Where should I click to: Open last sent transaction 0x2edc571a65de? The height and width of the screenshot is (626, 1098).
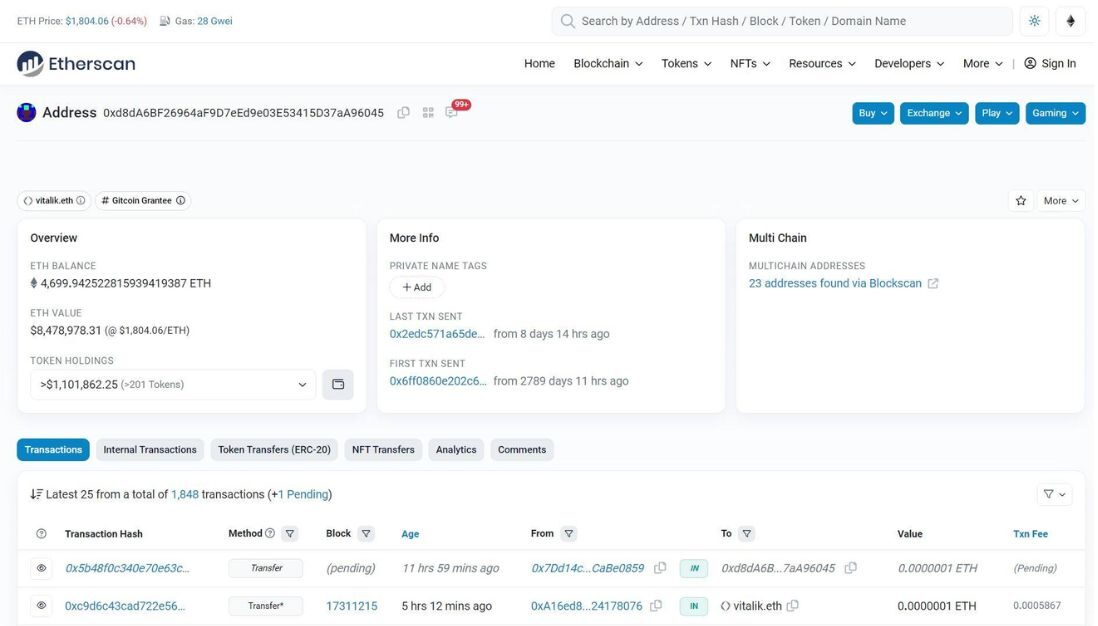coord(437,334)
